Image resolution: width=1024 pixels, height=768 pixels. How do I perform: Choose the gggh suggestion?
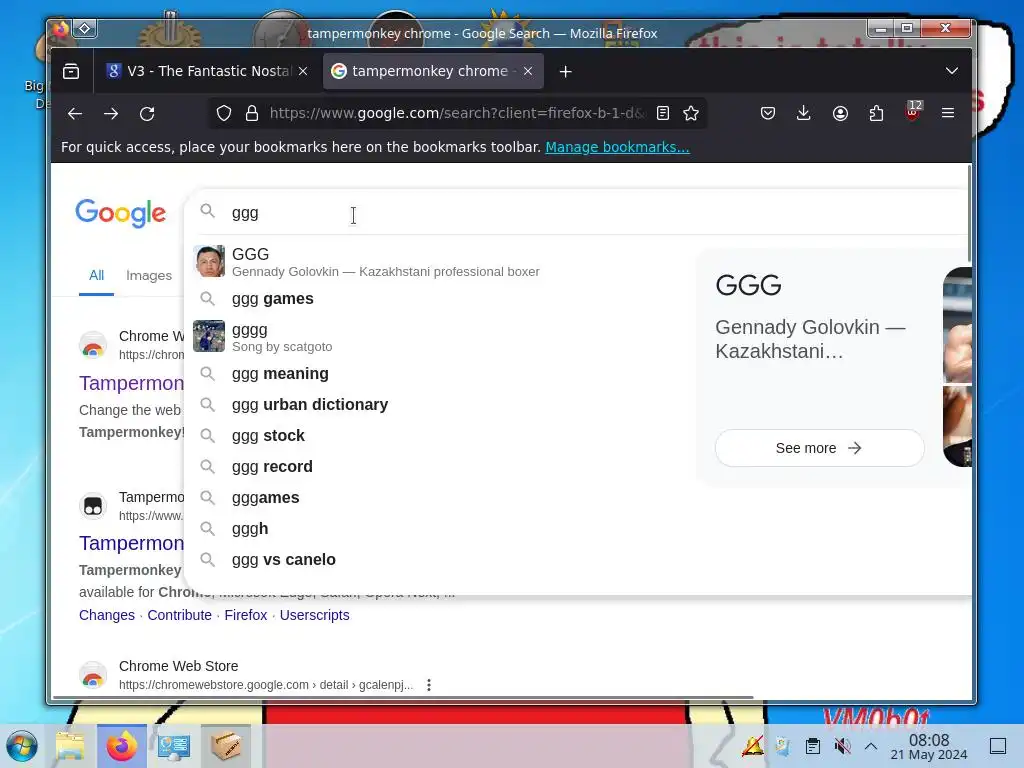click(x=438, y=529)
